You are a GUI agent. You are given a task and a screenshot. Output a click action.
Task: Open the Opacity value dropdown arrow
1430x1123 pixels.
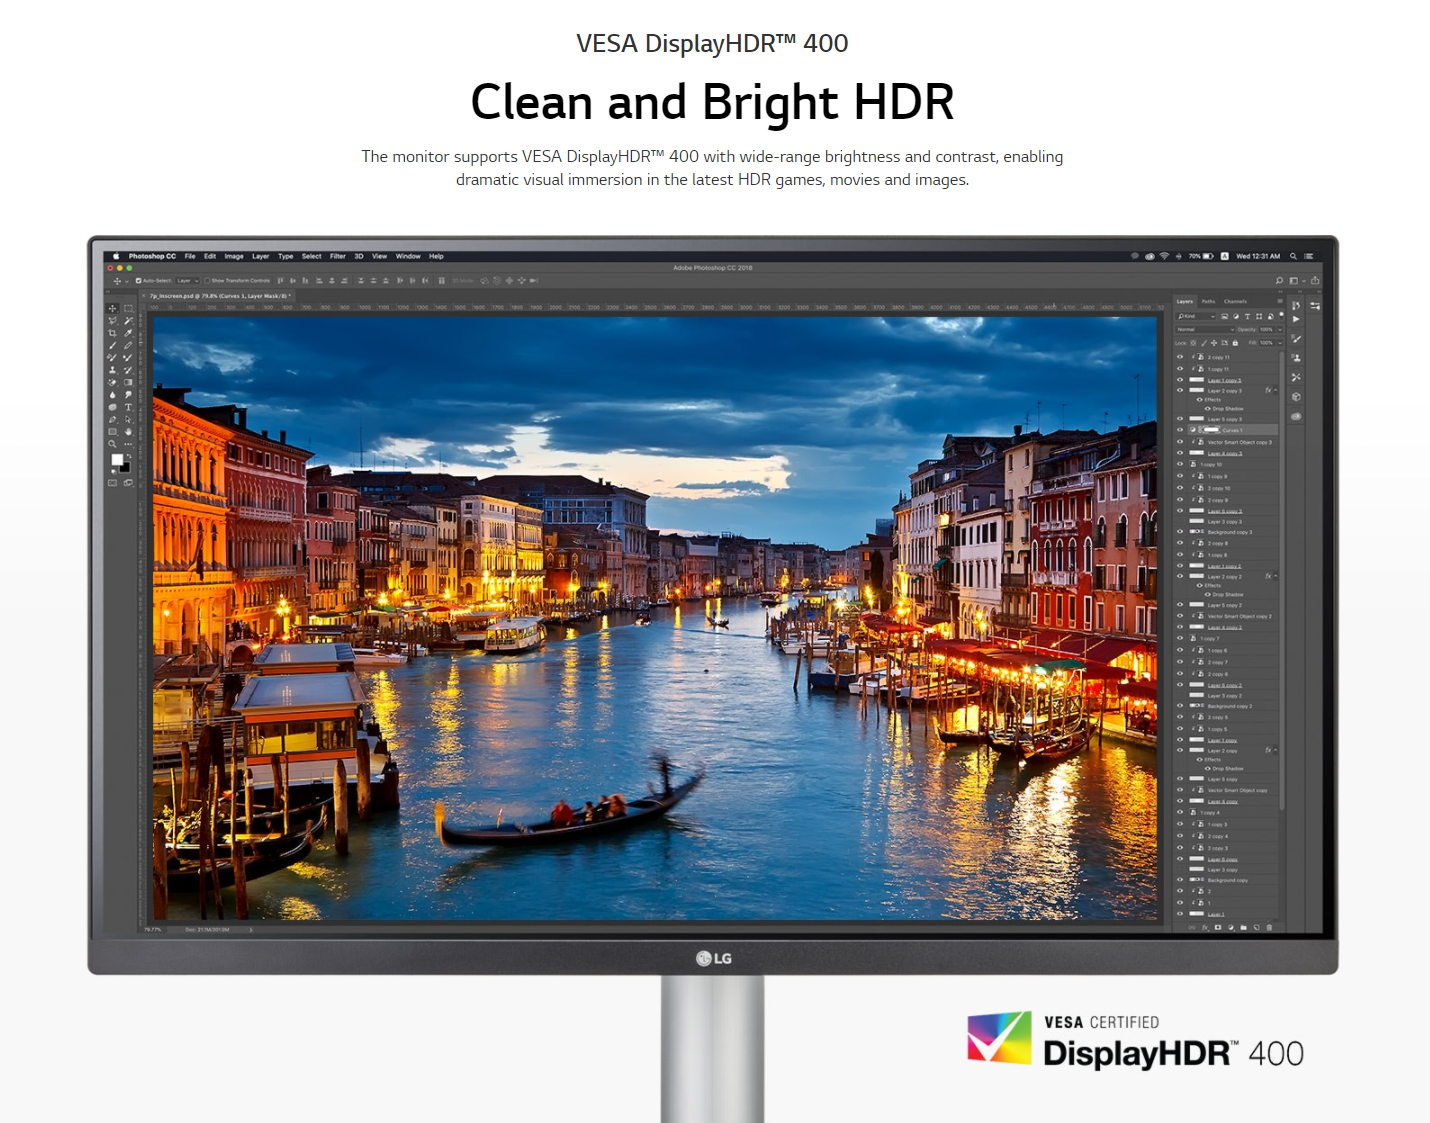pyautogui.click(x=1279, y=329)
